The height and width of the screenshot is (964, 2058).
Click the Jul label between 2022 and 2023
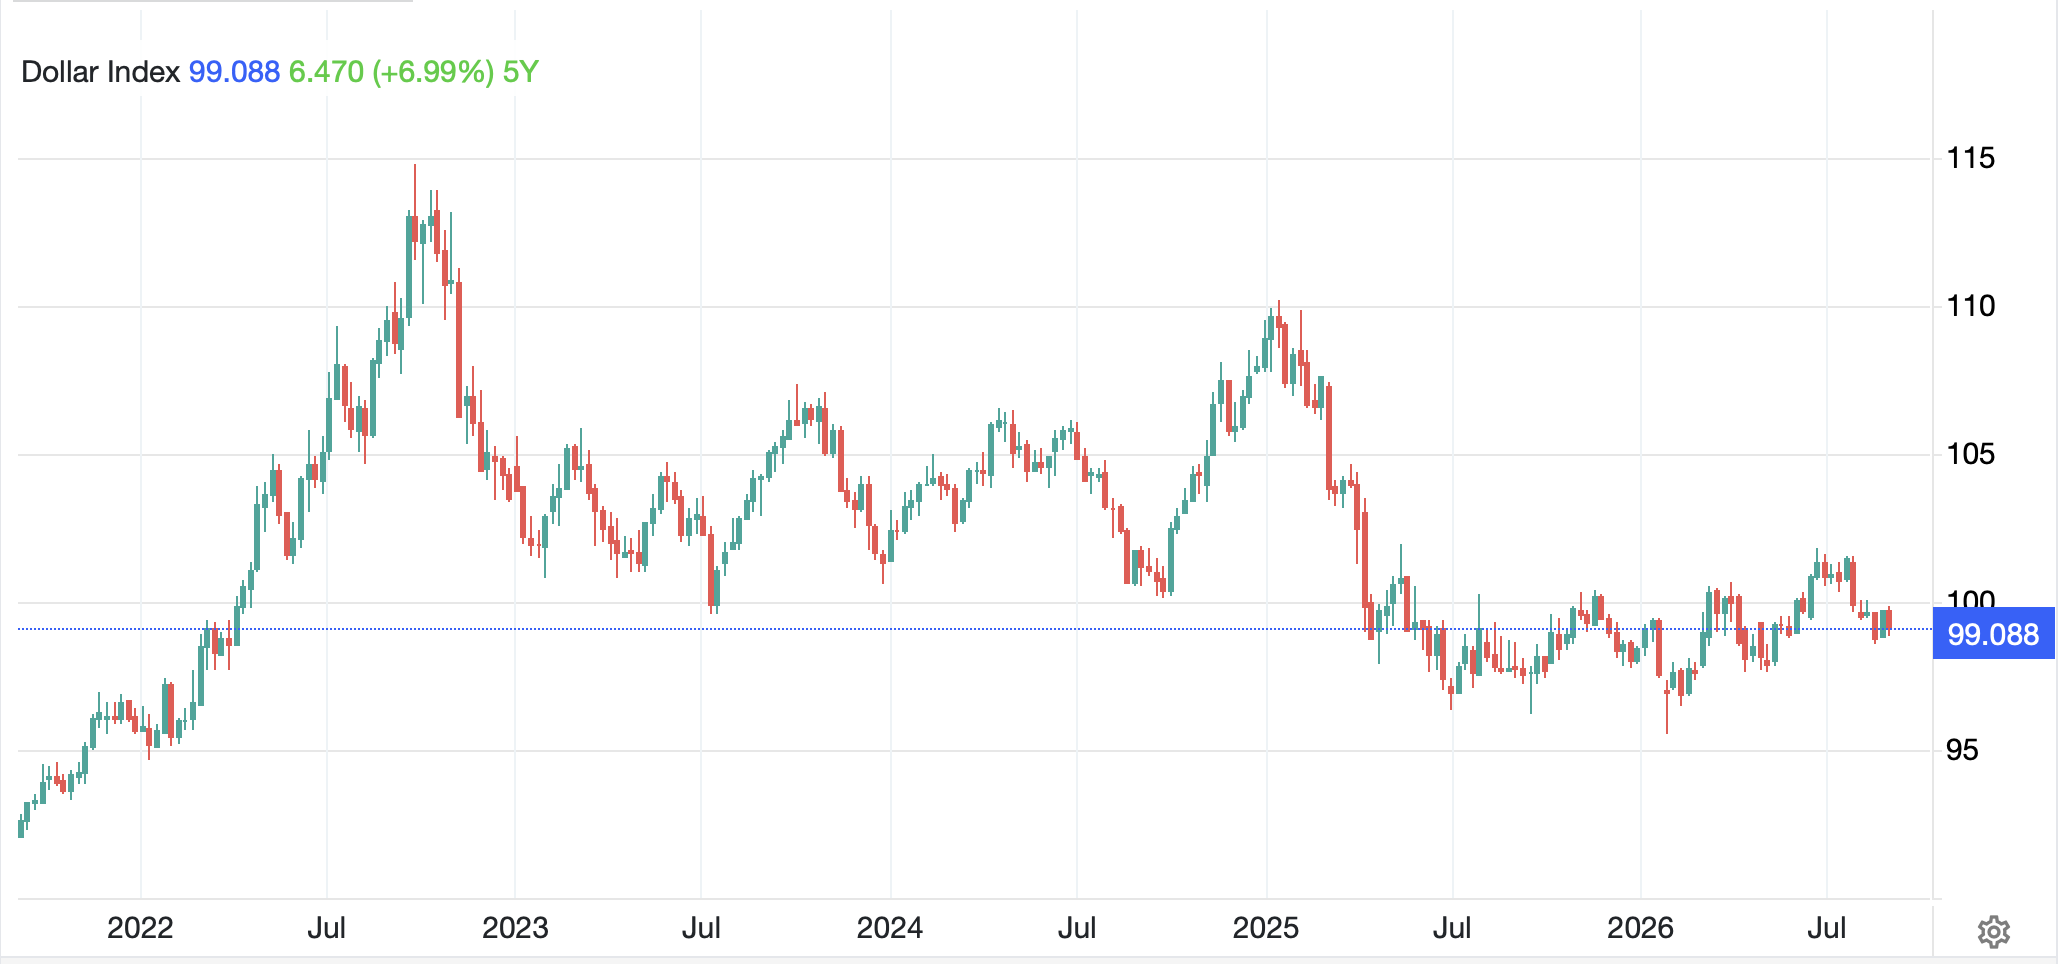click(x=326, y=928)
